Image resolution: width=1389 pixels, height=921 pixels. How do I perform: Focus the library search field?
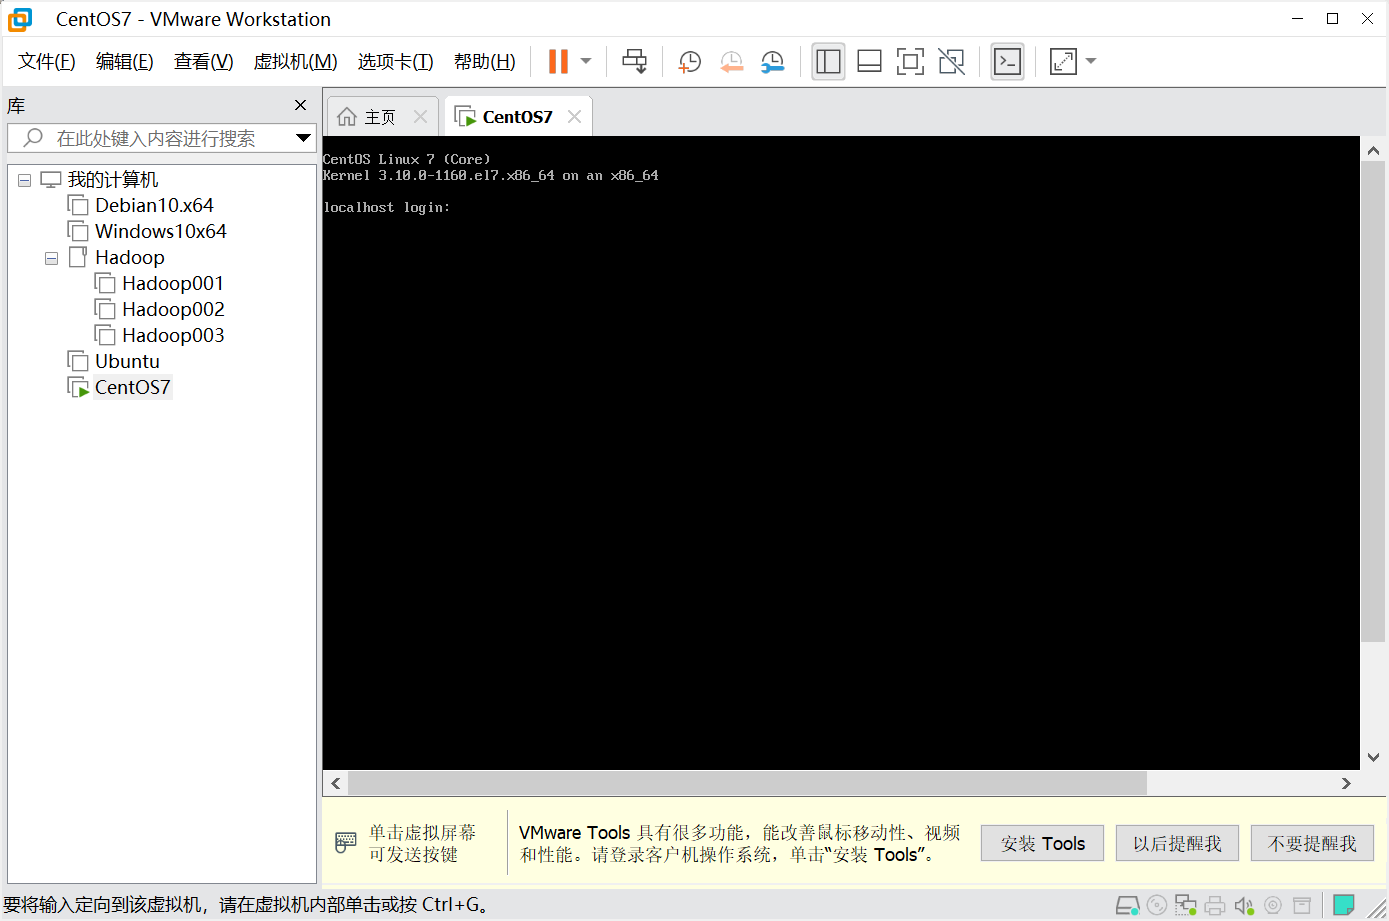[x=156, y=138]
